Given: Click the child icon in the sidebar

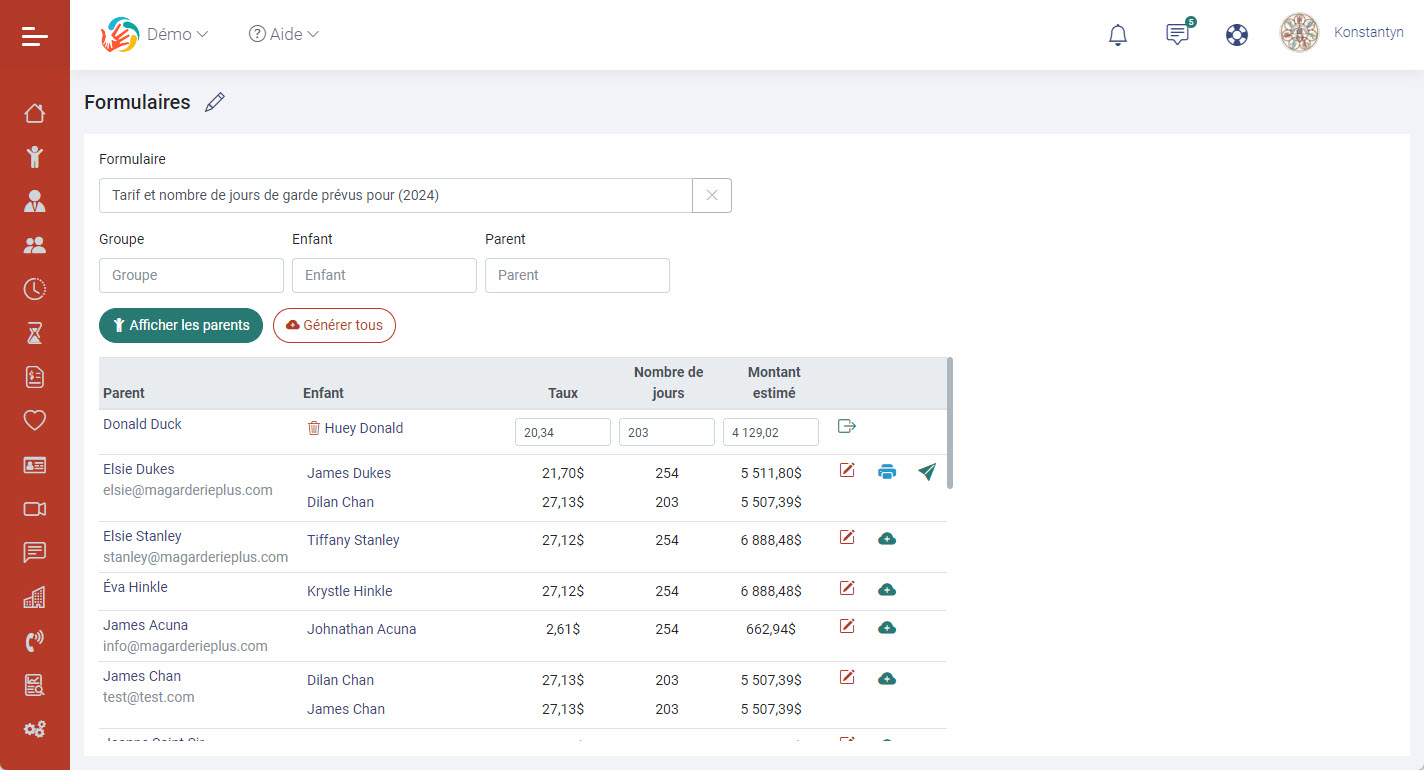Looking at the screenshot, I should pos(34,157).
